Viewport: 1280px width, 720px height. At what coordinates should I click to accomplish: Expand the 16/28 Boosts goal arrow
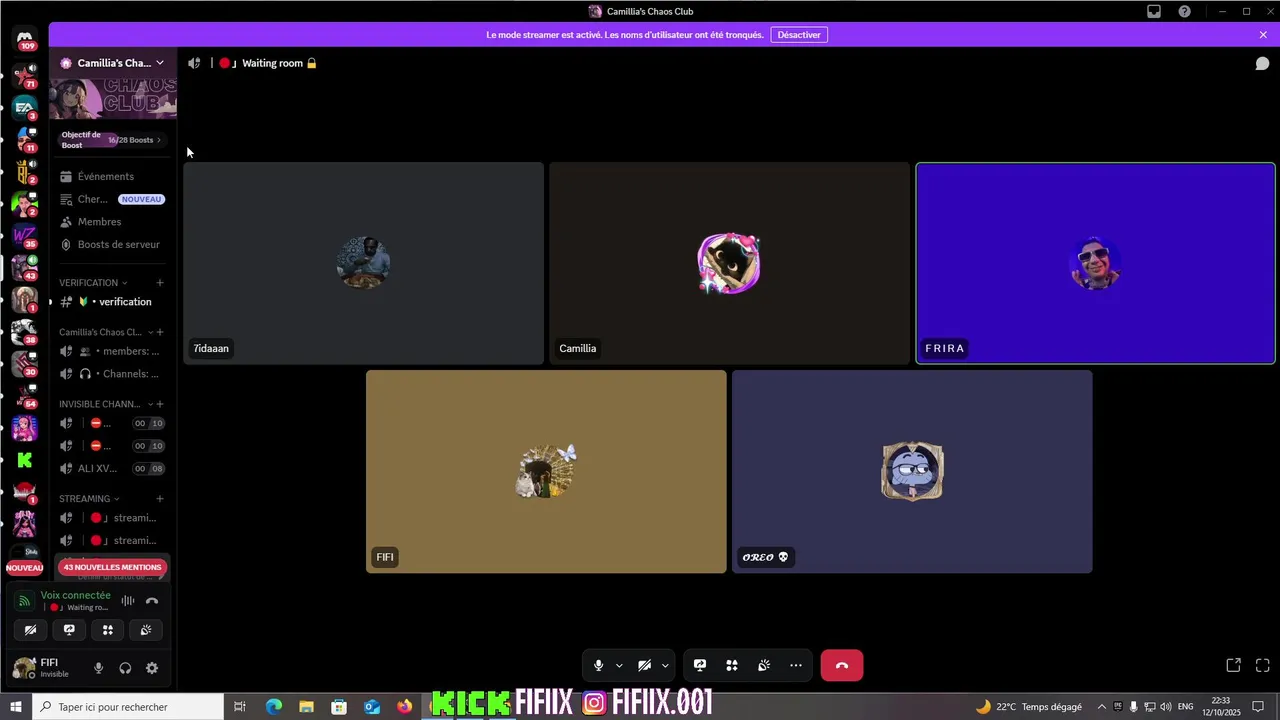pyautogui.click(x=158, y=140)
